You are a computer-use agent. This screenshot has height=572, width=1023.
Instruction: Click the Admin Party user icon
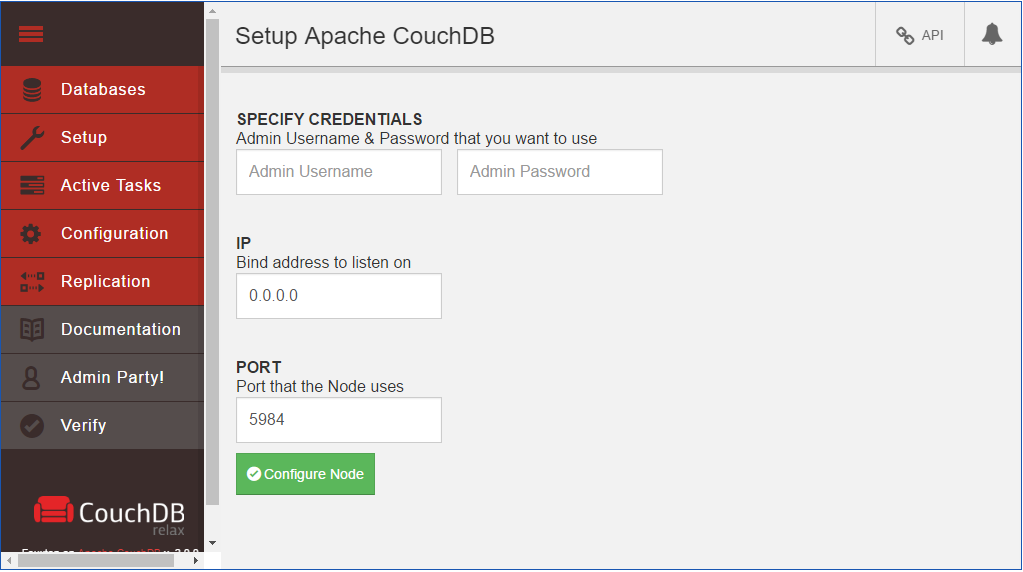pos(32,378)
